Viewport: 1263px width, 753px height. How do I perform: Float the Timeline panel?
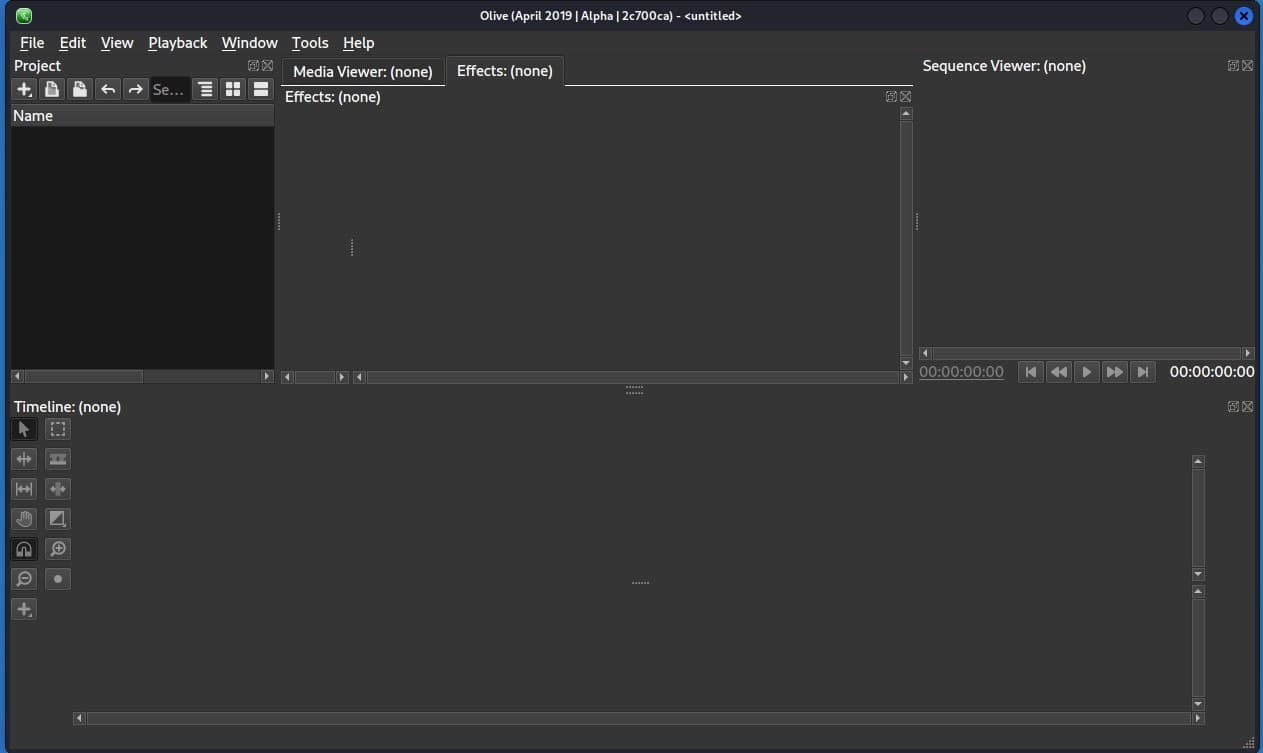1234,407
